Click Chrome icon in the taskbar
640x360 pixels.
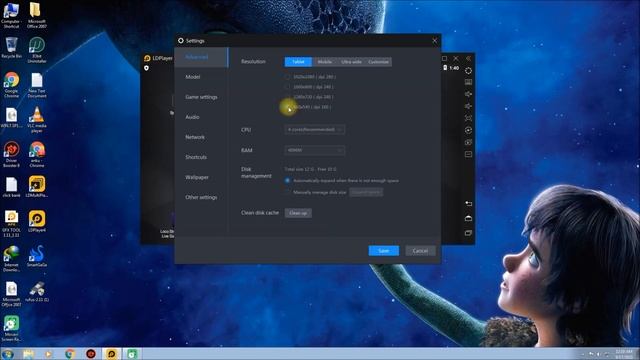(70, 353)
